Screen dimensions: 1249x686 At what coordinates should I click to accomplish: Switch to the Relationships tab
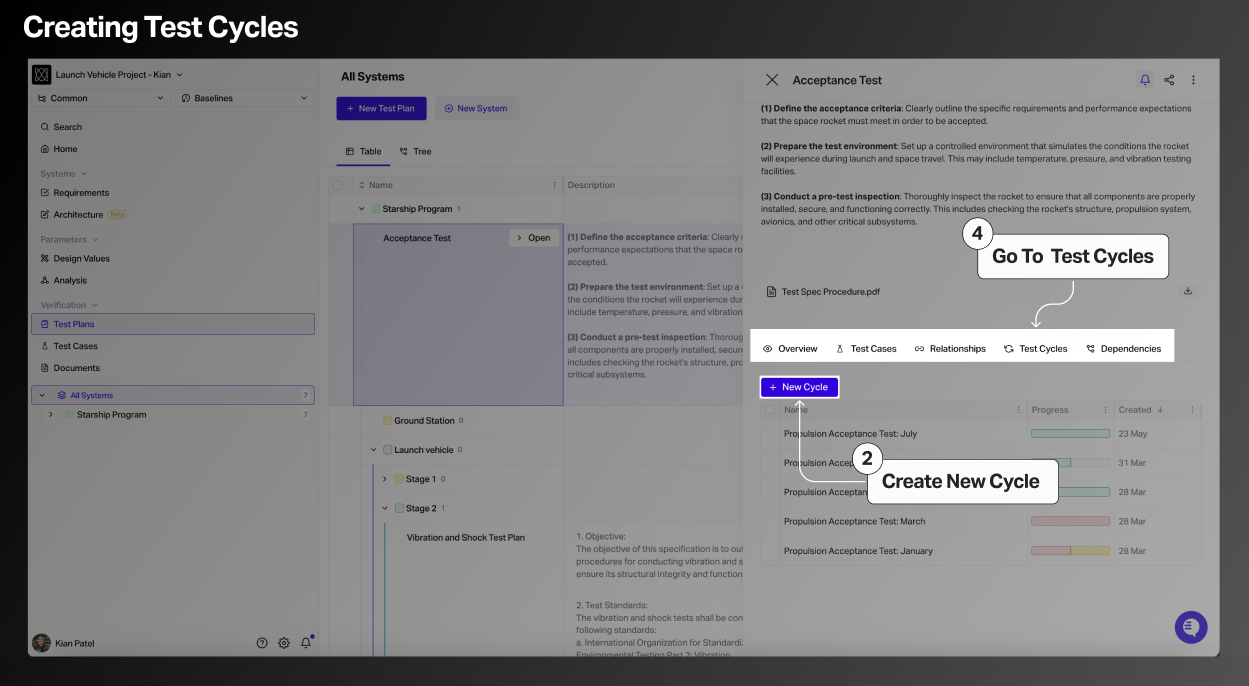pyautogui.click(x=950, y=349)
